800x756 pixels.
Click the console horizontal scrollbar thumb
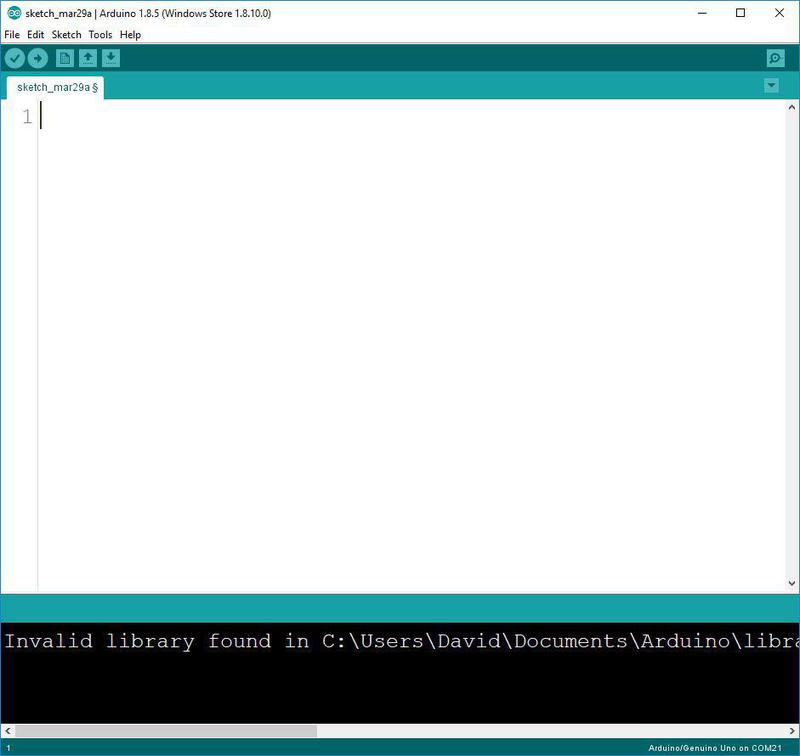[x=166, y=731]
